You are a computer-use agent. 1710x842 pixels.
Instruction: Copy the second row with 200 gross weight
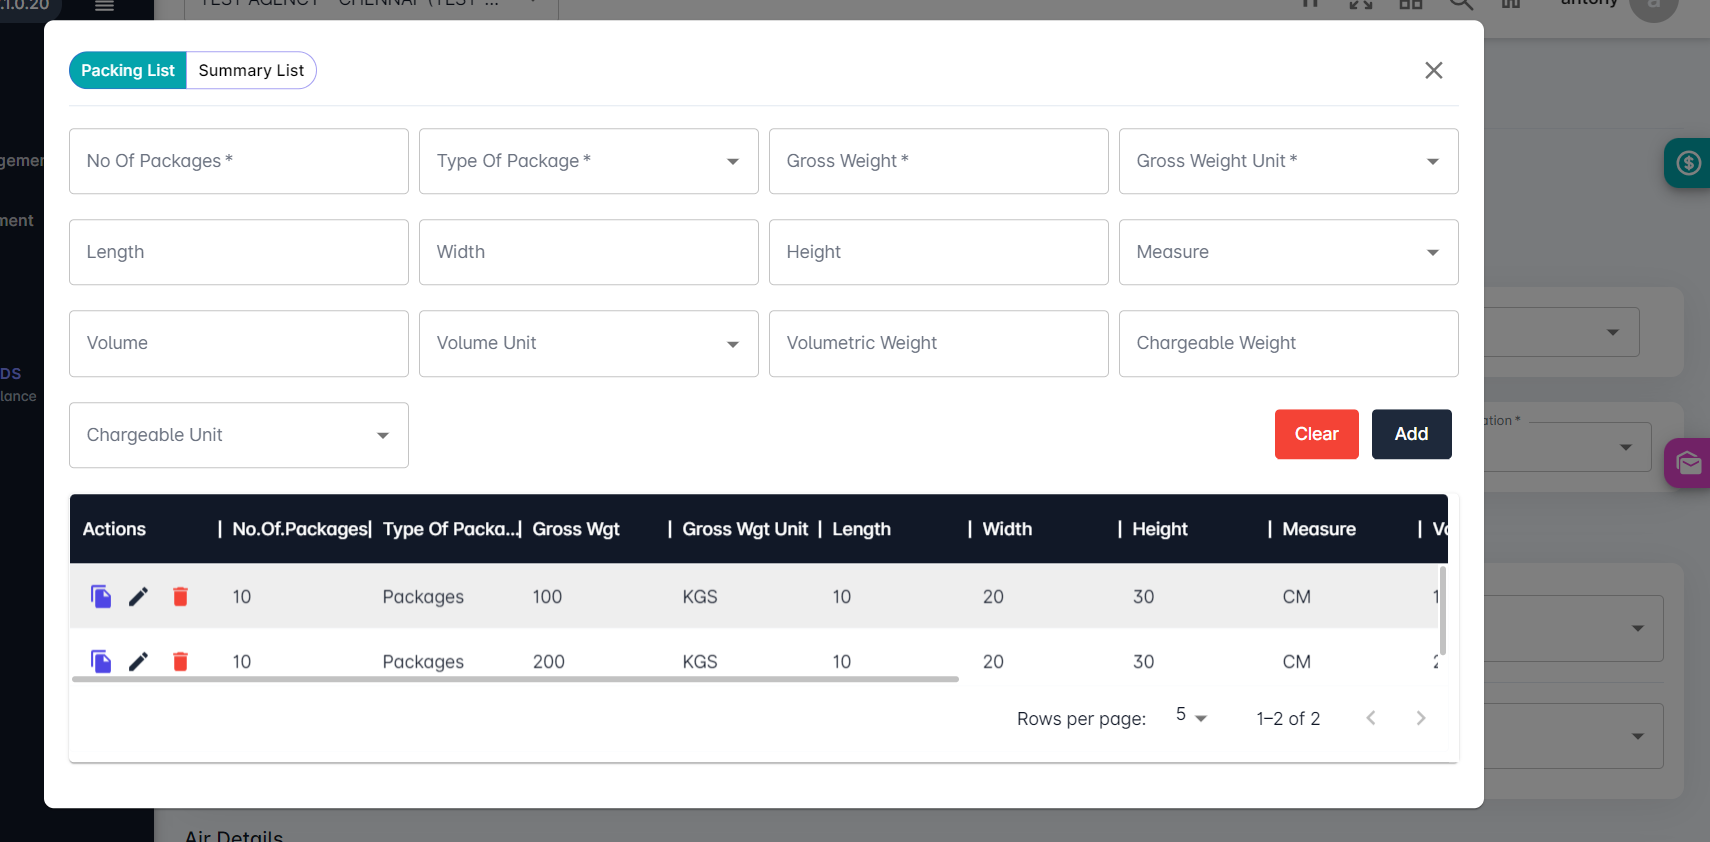click(x=101, y=662)
